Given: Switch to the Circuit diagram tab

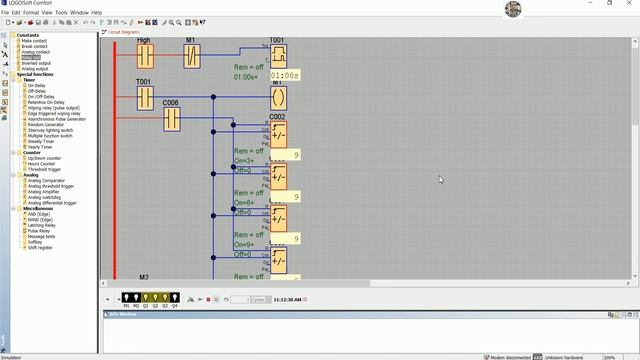Looking at the screenshot, I should [x=121, y=32].
